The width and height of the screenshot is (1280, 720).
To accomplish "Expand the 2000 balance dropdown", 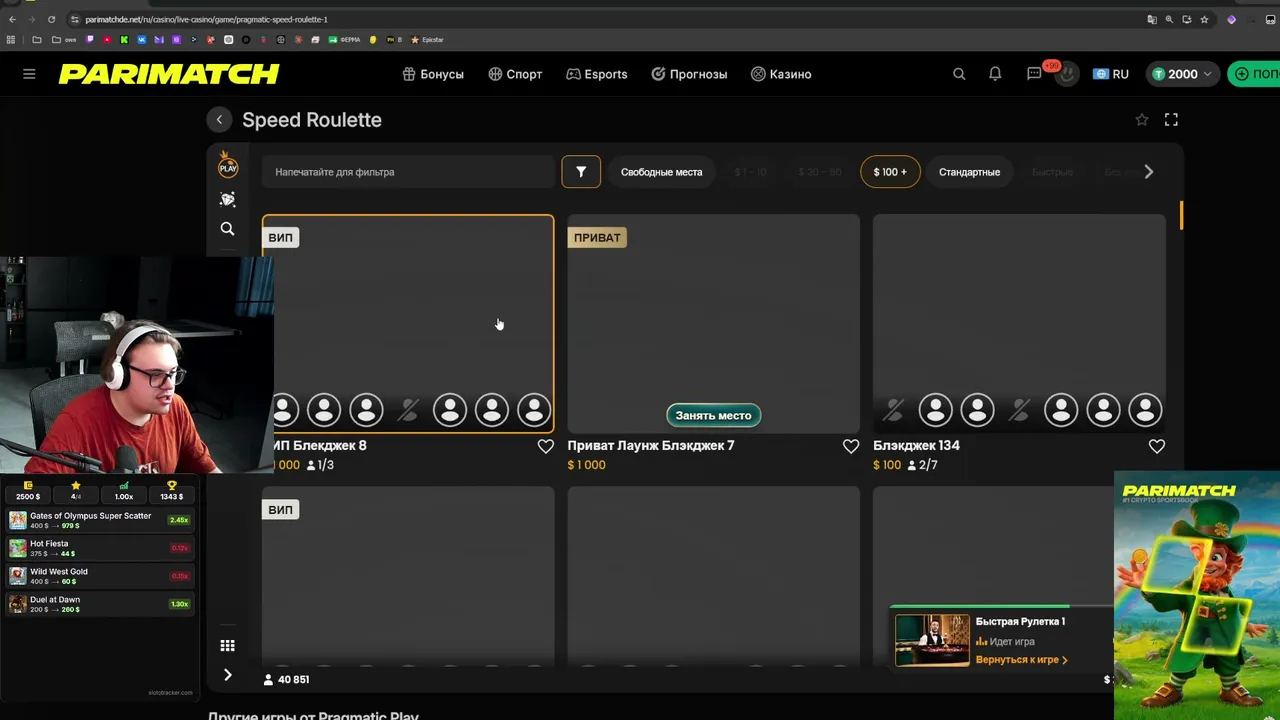I will point(1182,74).
